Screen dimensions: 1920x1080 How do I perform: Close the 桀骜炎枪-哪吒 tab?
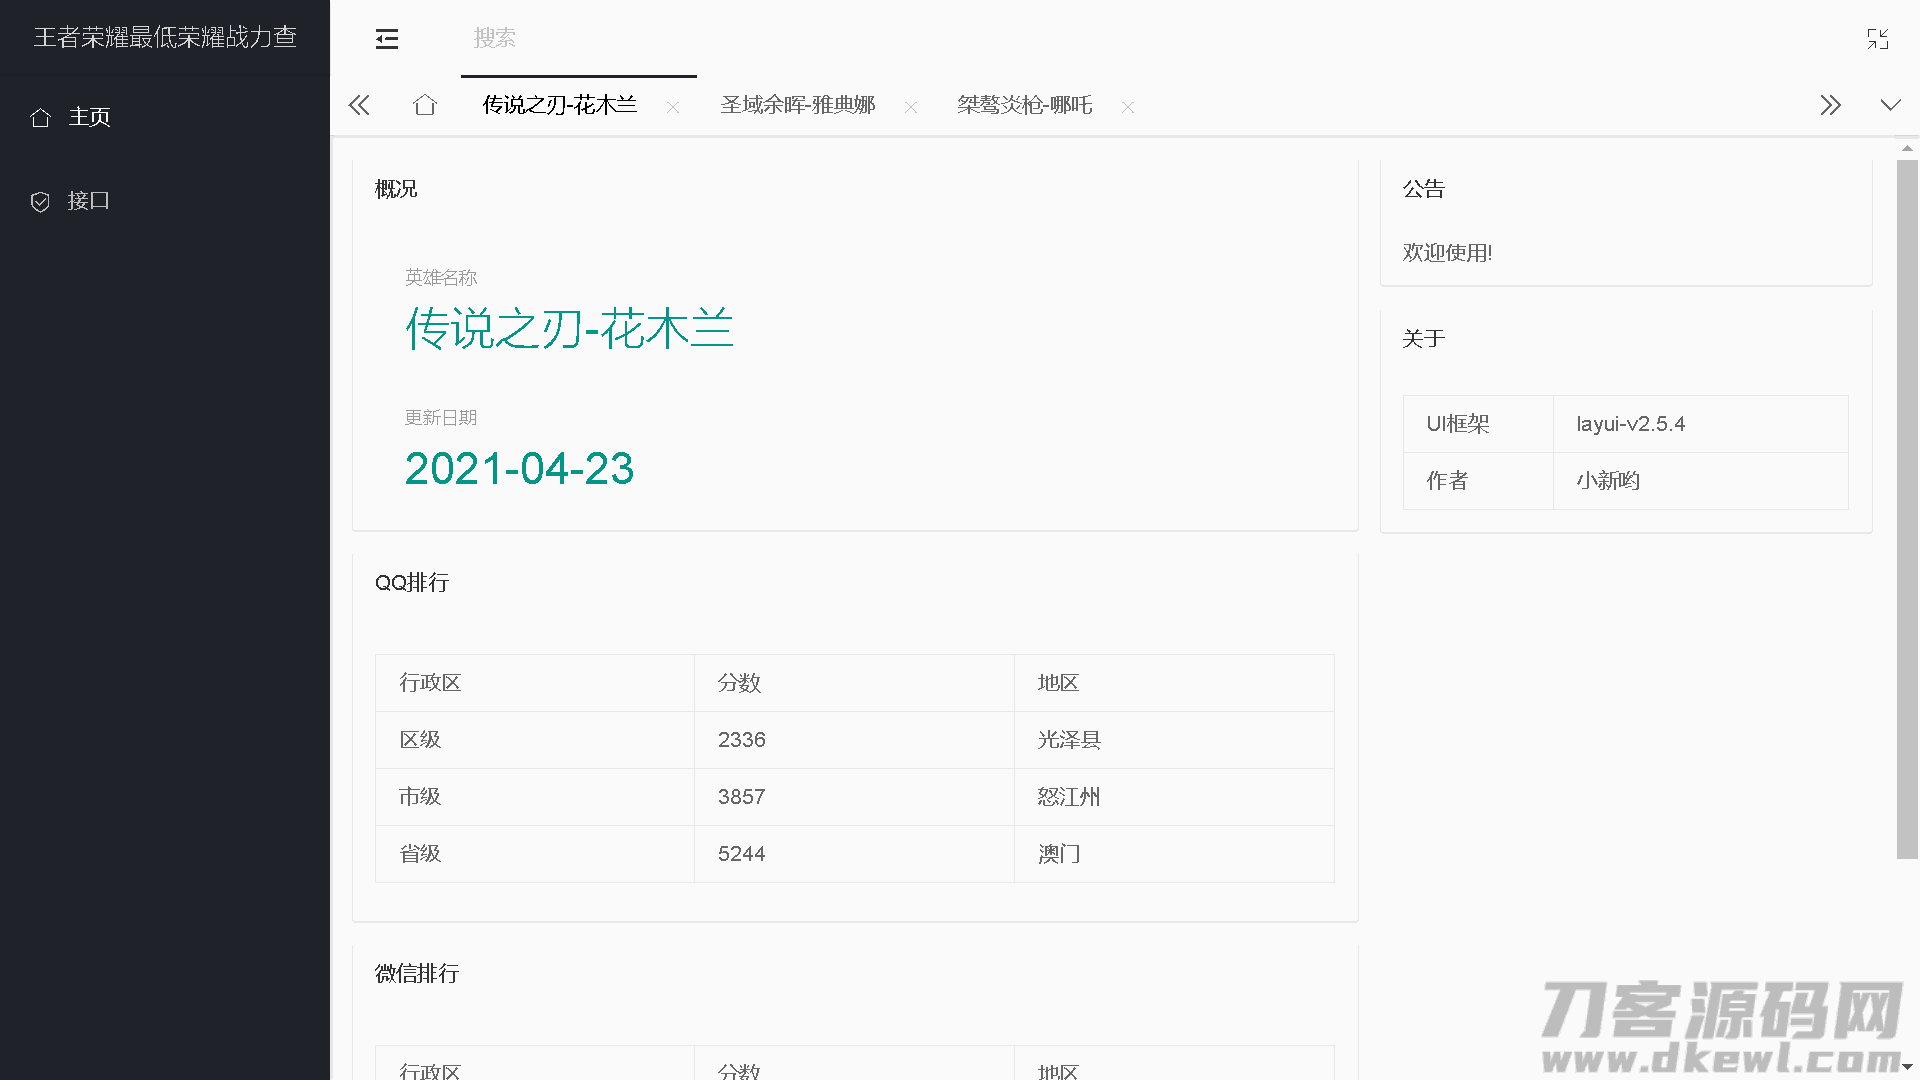[1128, 108]
